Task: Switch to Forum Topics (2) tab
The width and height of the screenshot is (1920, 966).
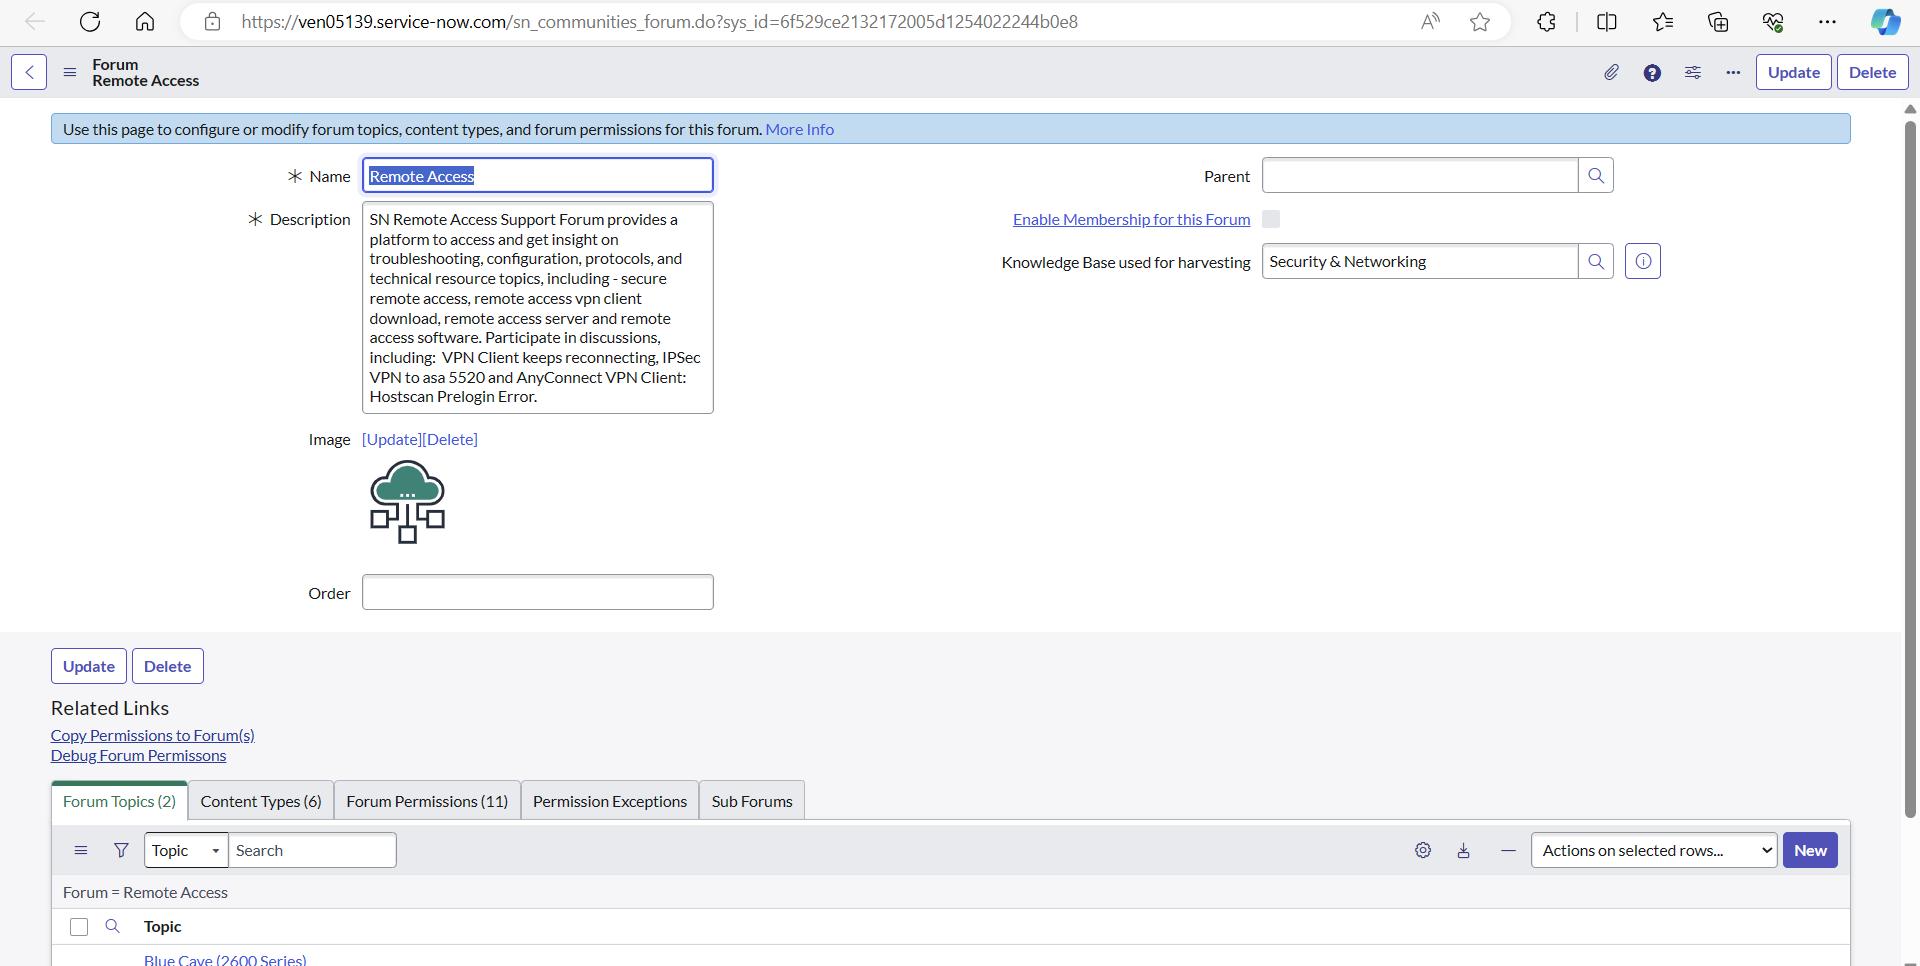Action: pyautogui.click(x=119, y=801)
